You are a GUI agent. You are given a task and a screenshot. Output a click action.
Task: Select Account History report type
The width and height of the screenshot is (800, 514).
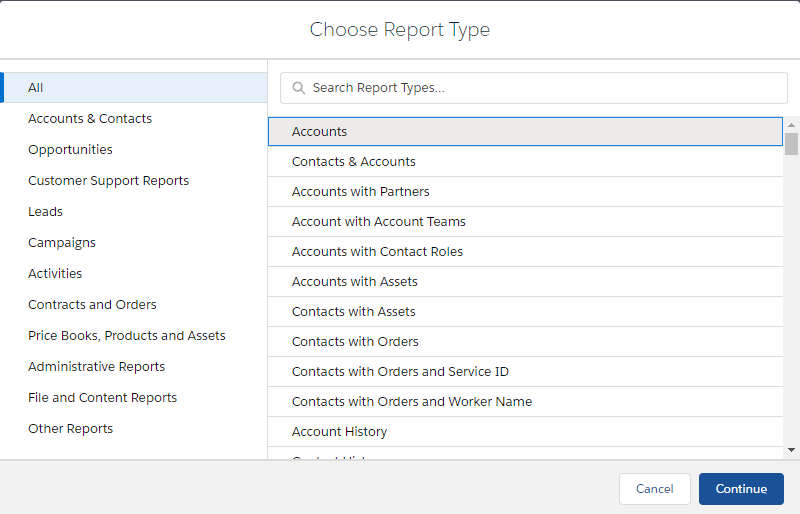(x=340, y=432)
